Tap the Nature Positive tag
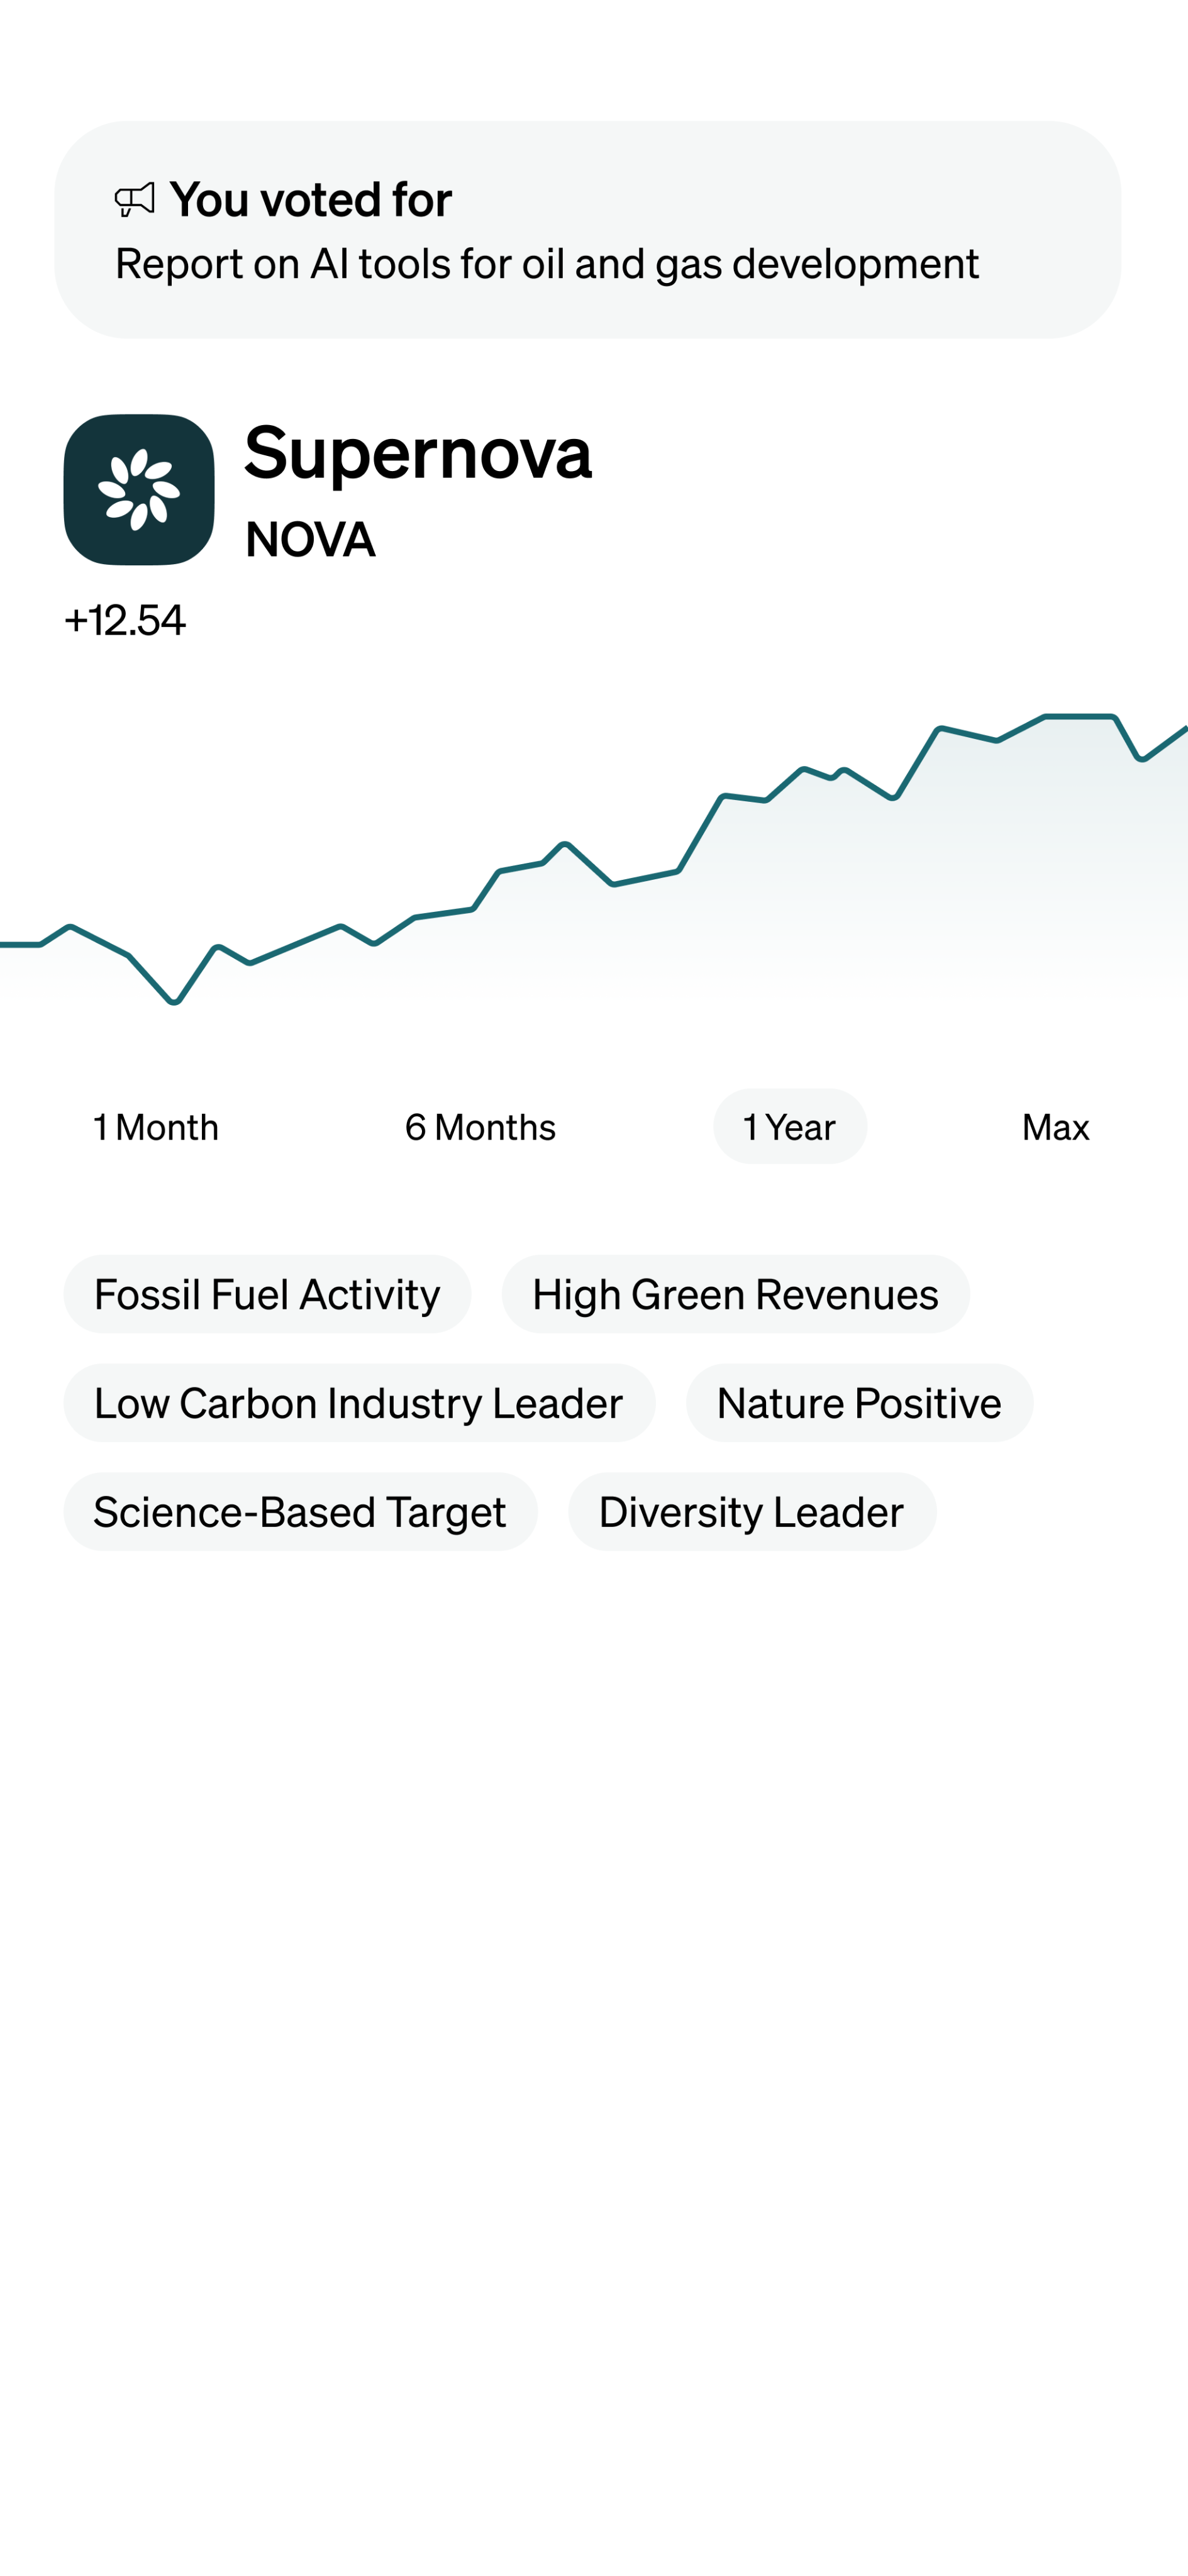 (859, 1403)
